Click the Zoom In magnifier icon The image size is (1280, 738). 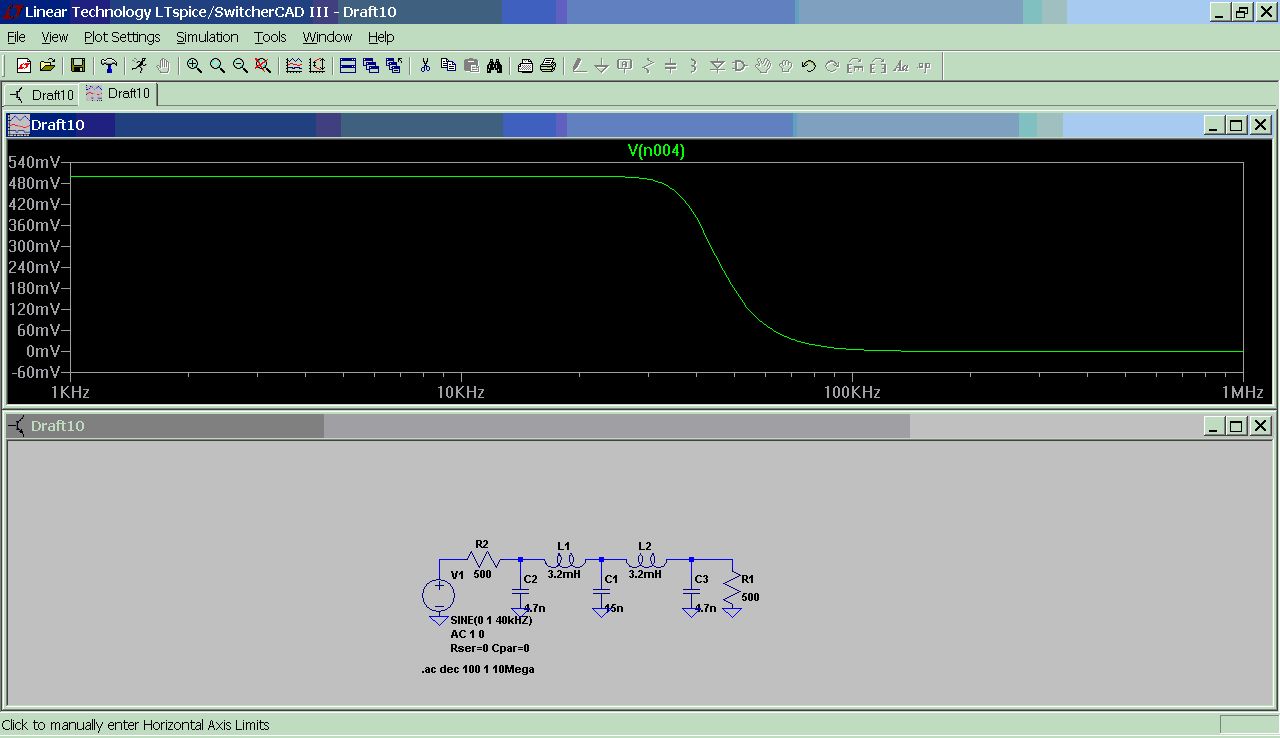(194, 66)
